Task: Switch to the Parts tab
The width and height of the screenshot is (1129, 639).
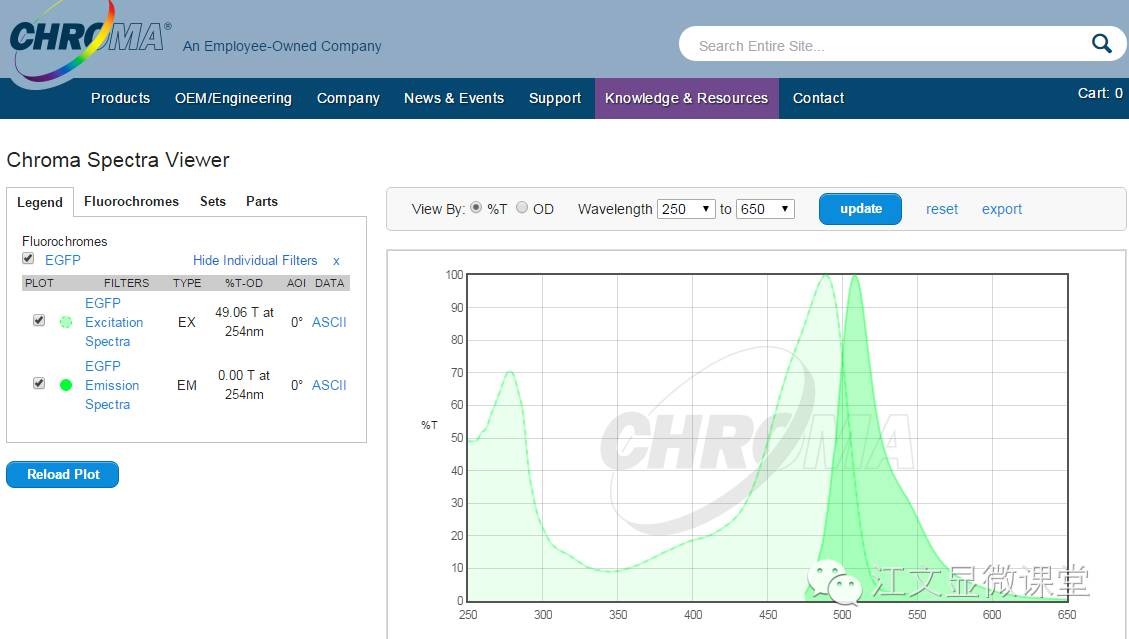Action: pyautogui.click(x=261, y=202)
